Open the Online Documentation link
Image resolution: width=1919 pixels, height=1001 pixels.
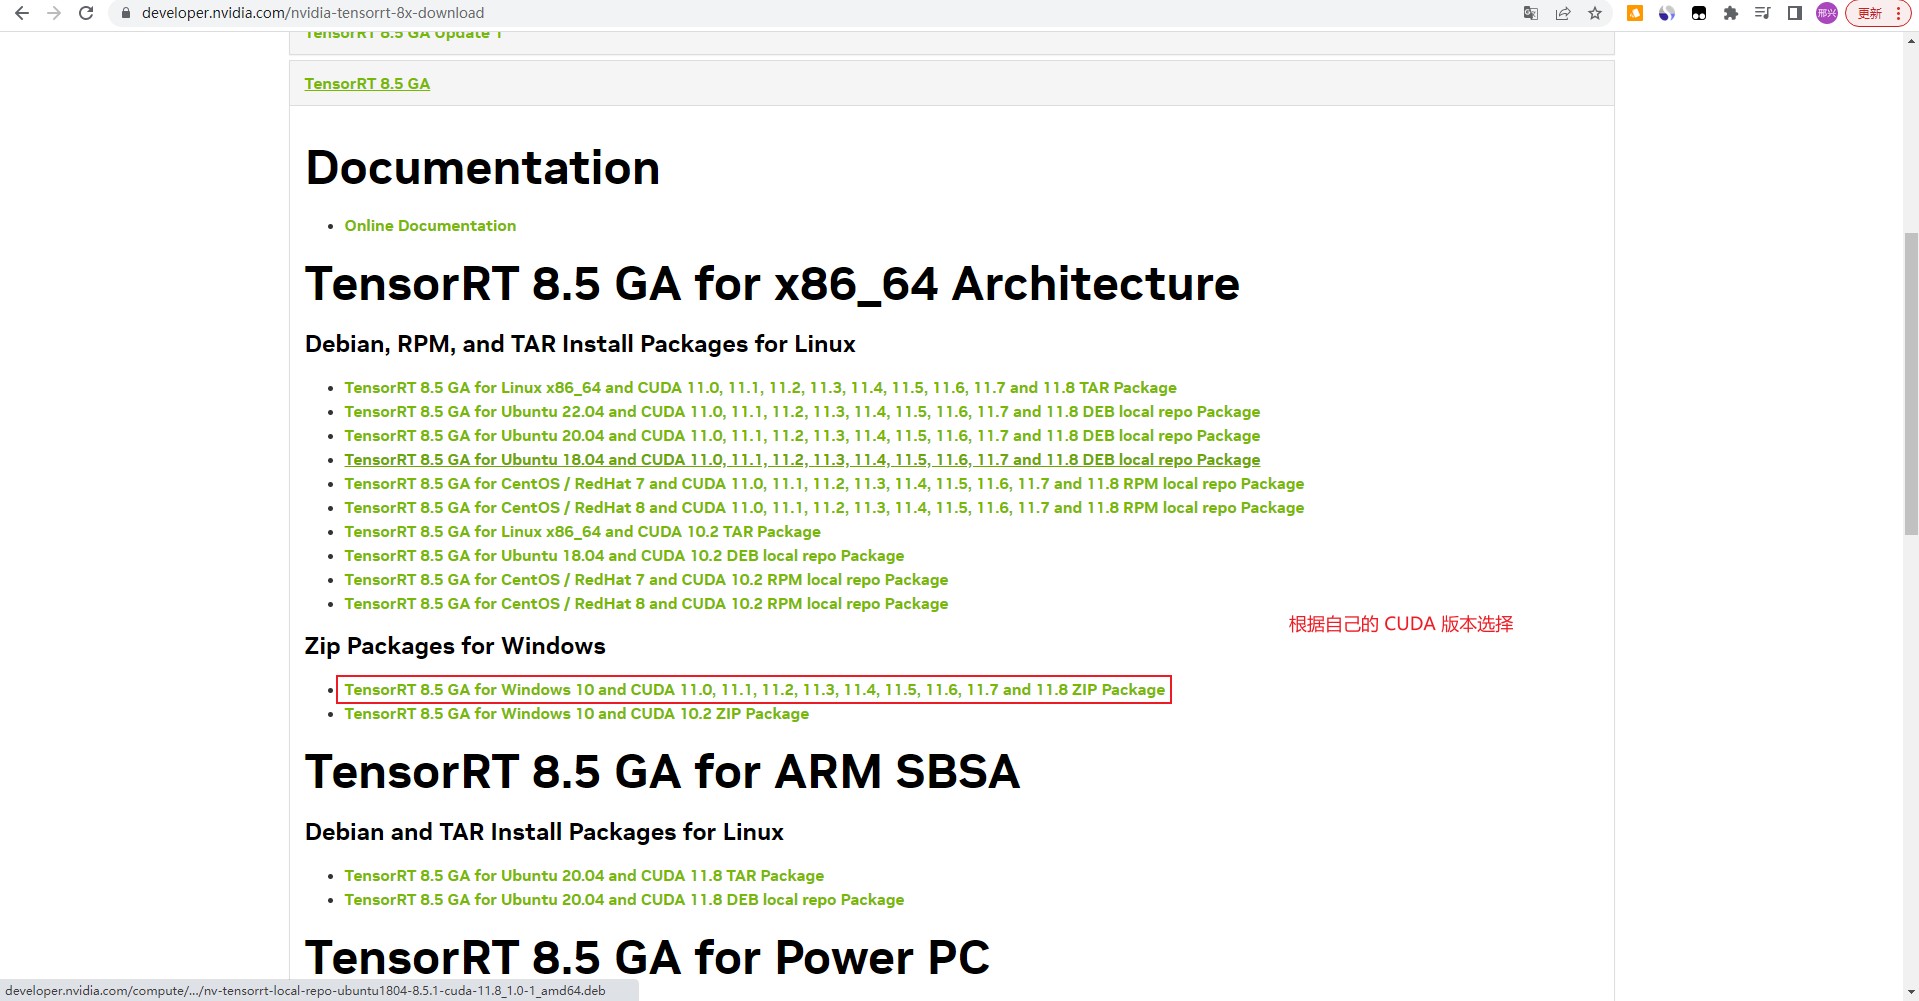pyautogui.click(x=430, y=226)
